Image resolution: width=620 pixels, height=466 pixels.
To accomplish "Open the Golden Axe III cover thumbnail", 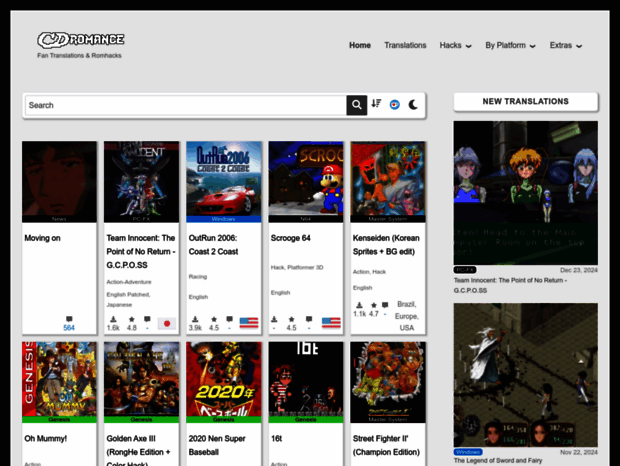I will 142,382.
